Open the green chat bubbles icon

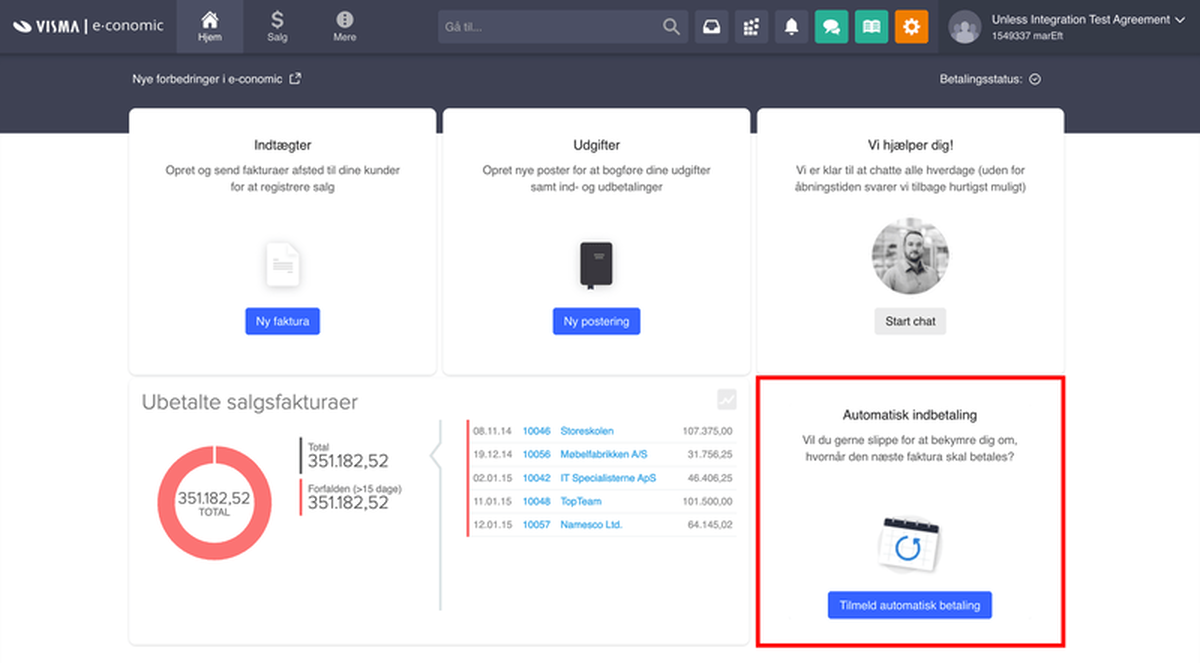[x=832, y=27]
